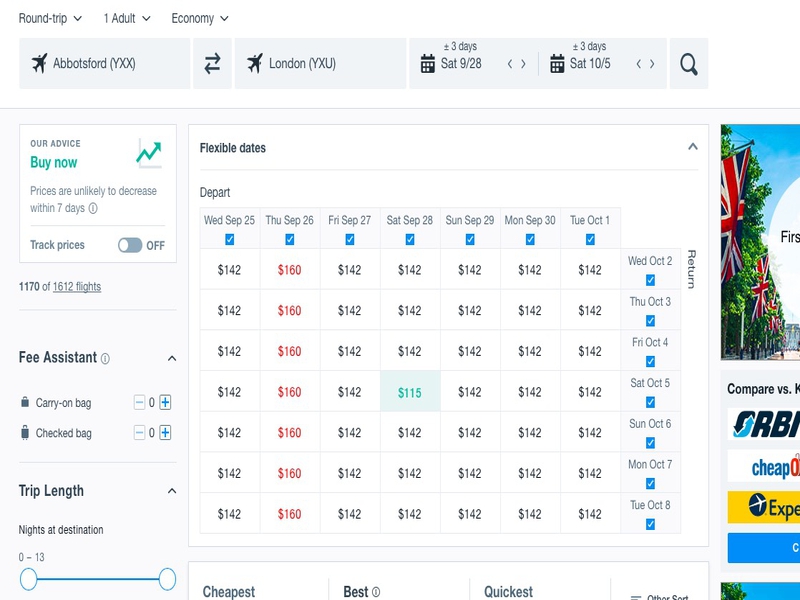Click the blue compare button below Expedia

point(764,548)
